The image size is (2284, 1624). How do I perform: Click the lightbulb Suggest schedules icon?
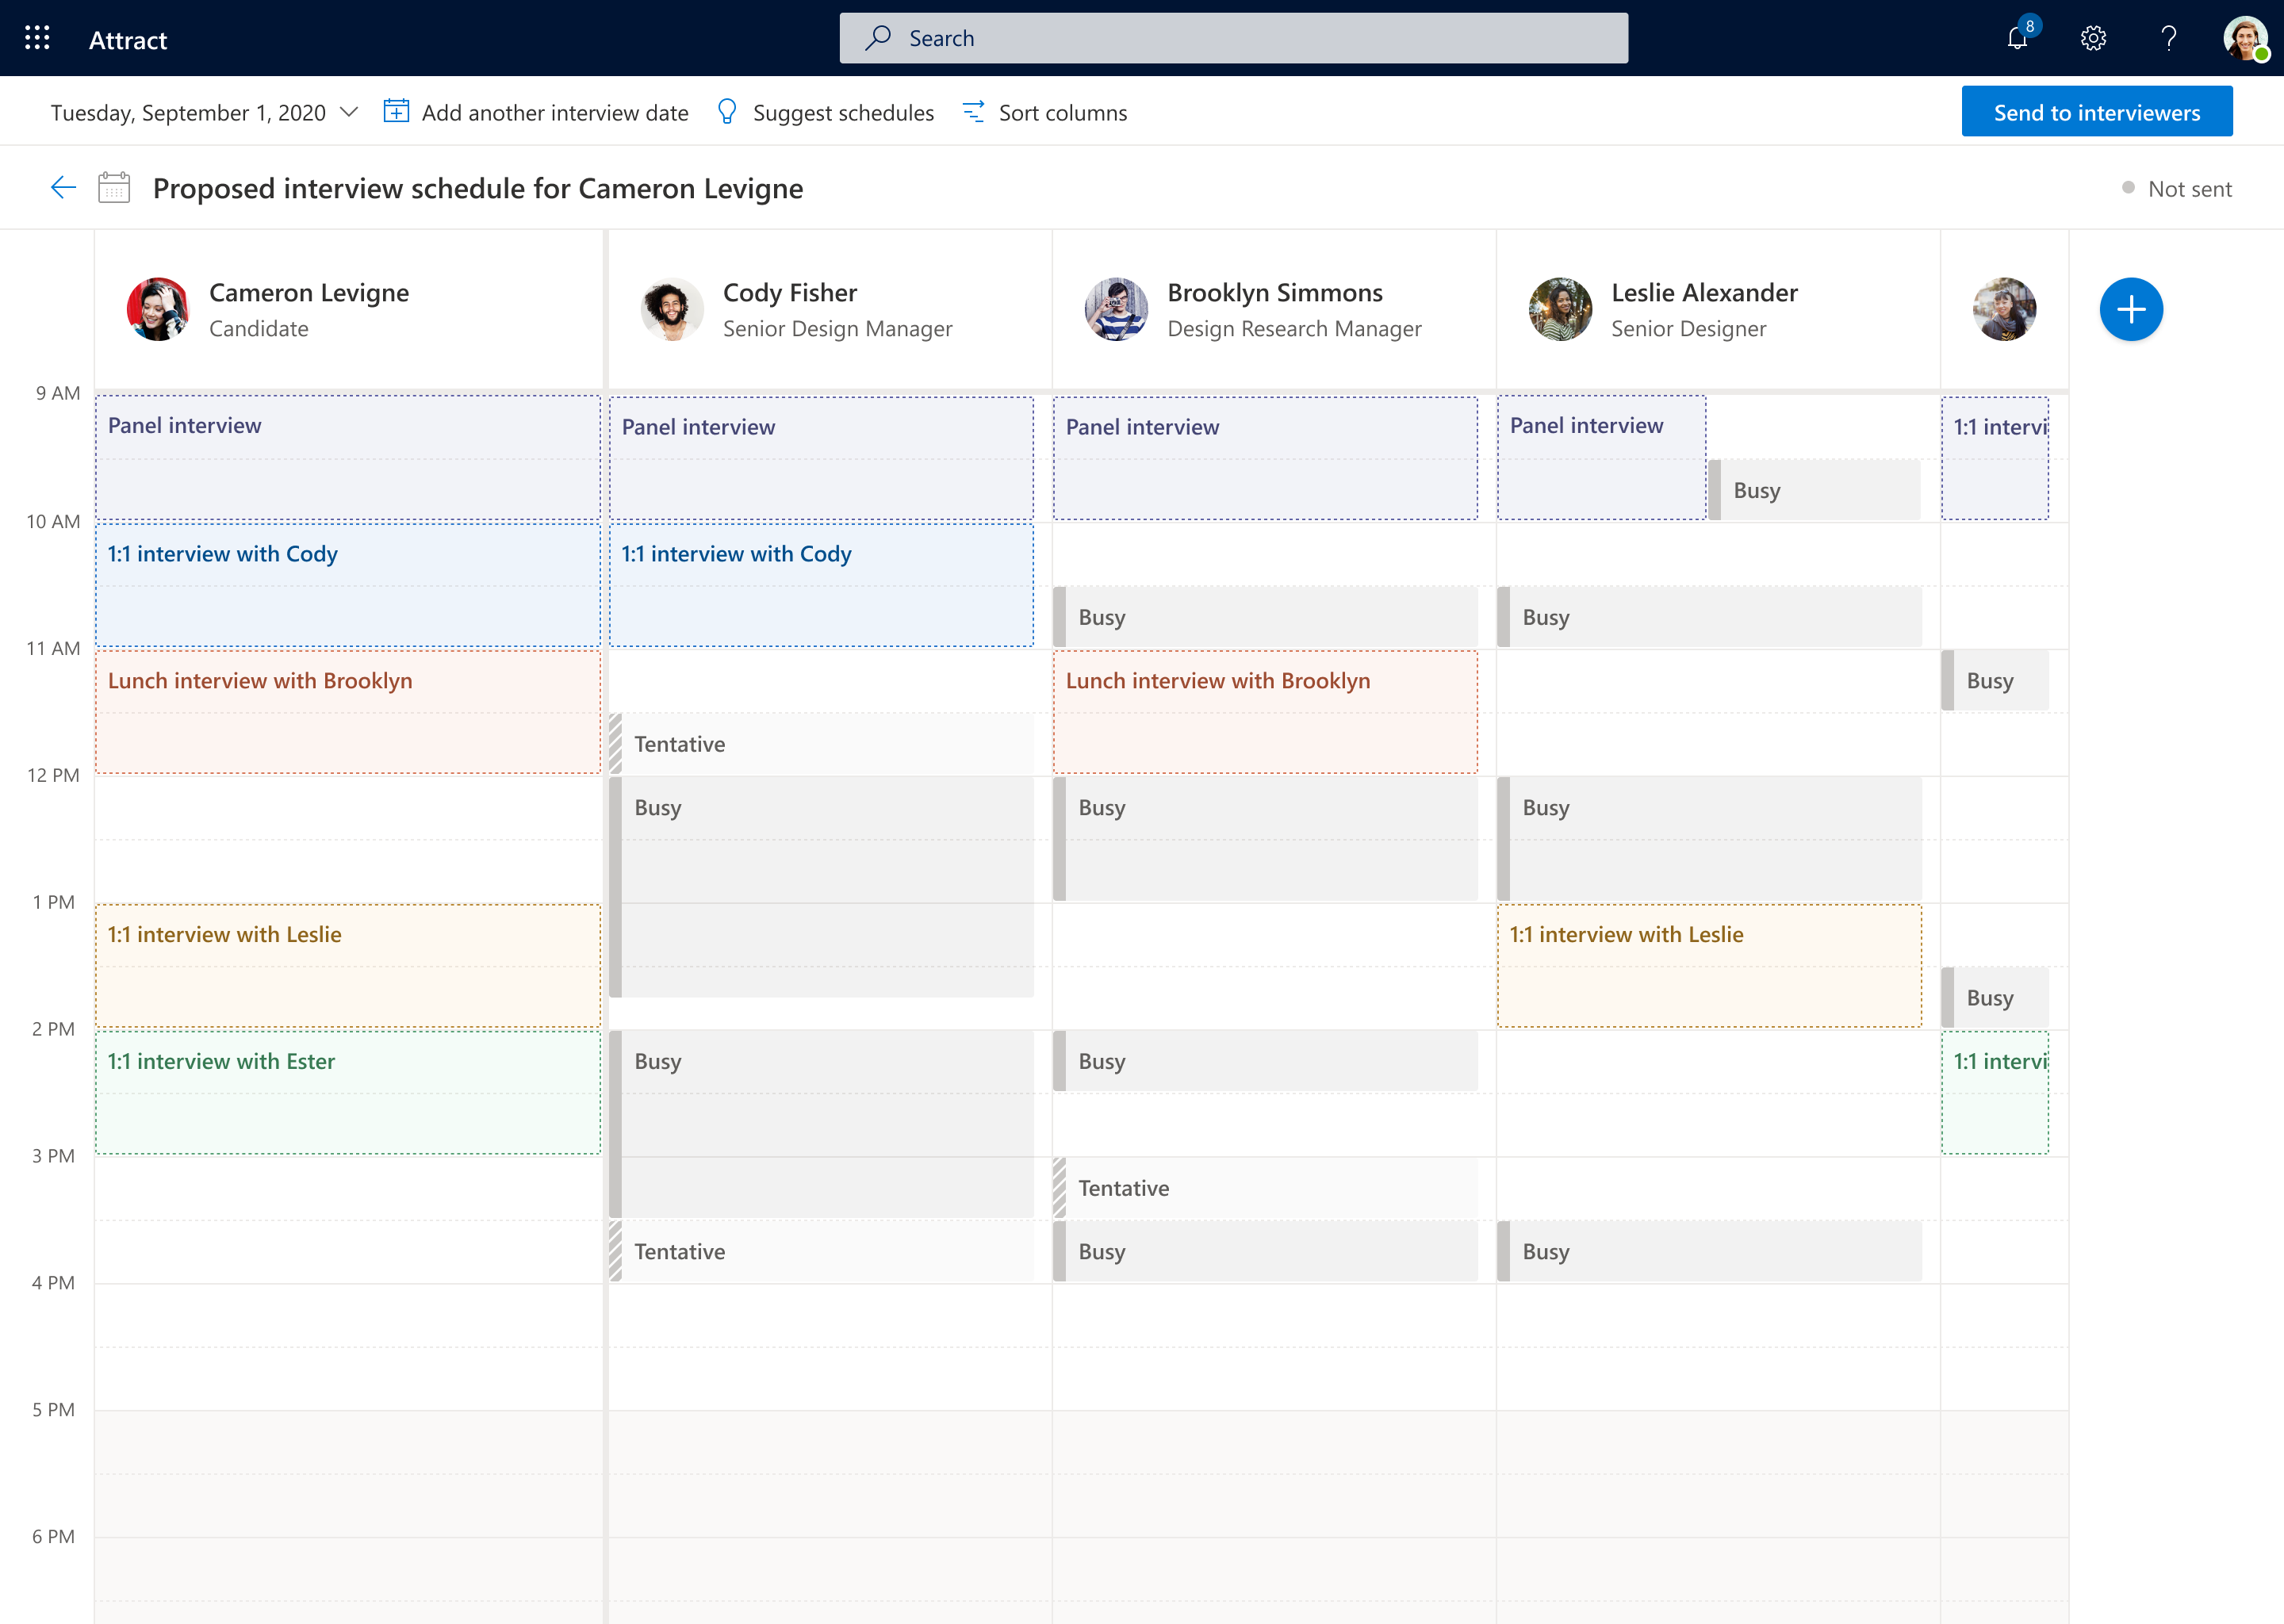pyautogui.click(x=727, y=112)
